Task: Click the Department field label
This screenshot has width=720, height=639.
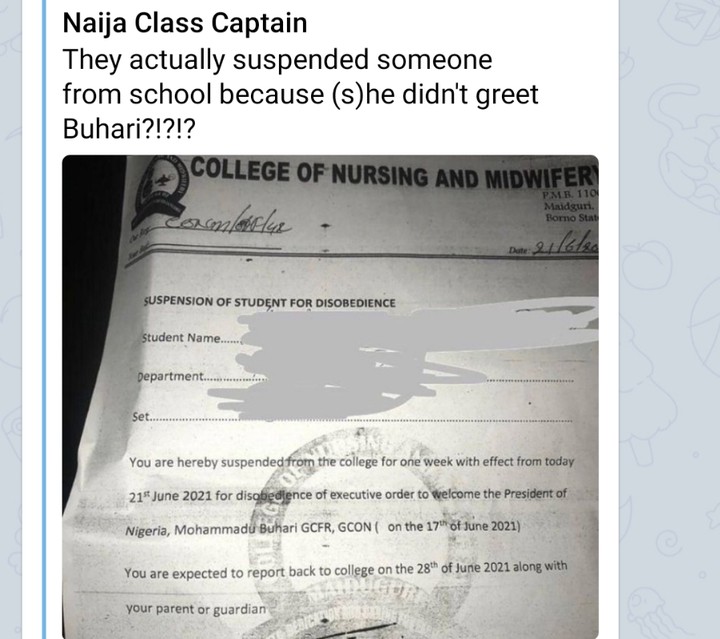Action: tap(171, 377)
